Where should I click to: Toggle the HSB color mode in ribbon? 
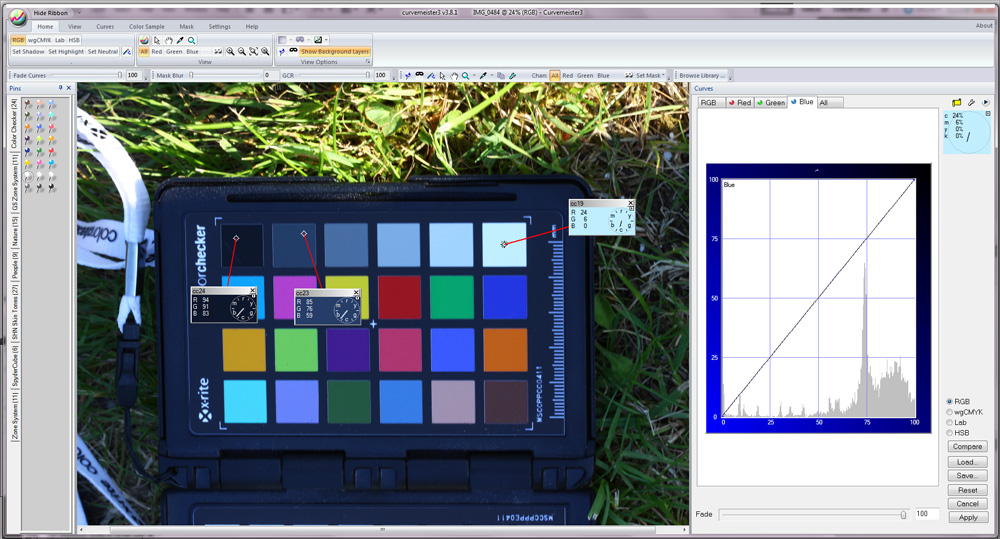coord(74,40)
